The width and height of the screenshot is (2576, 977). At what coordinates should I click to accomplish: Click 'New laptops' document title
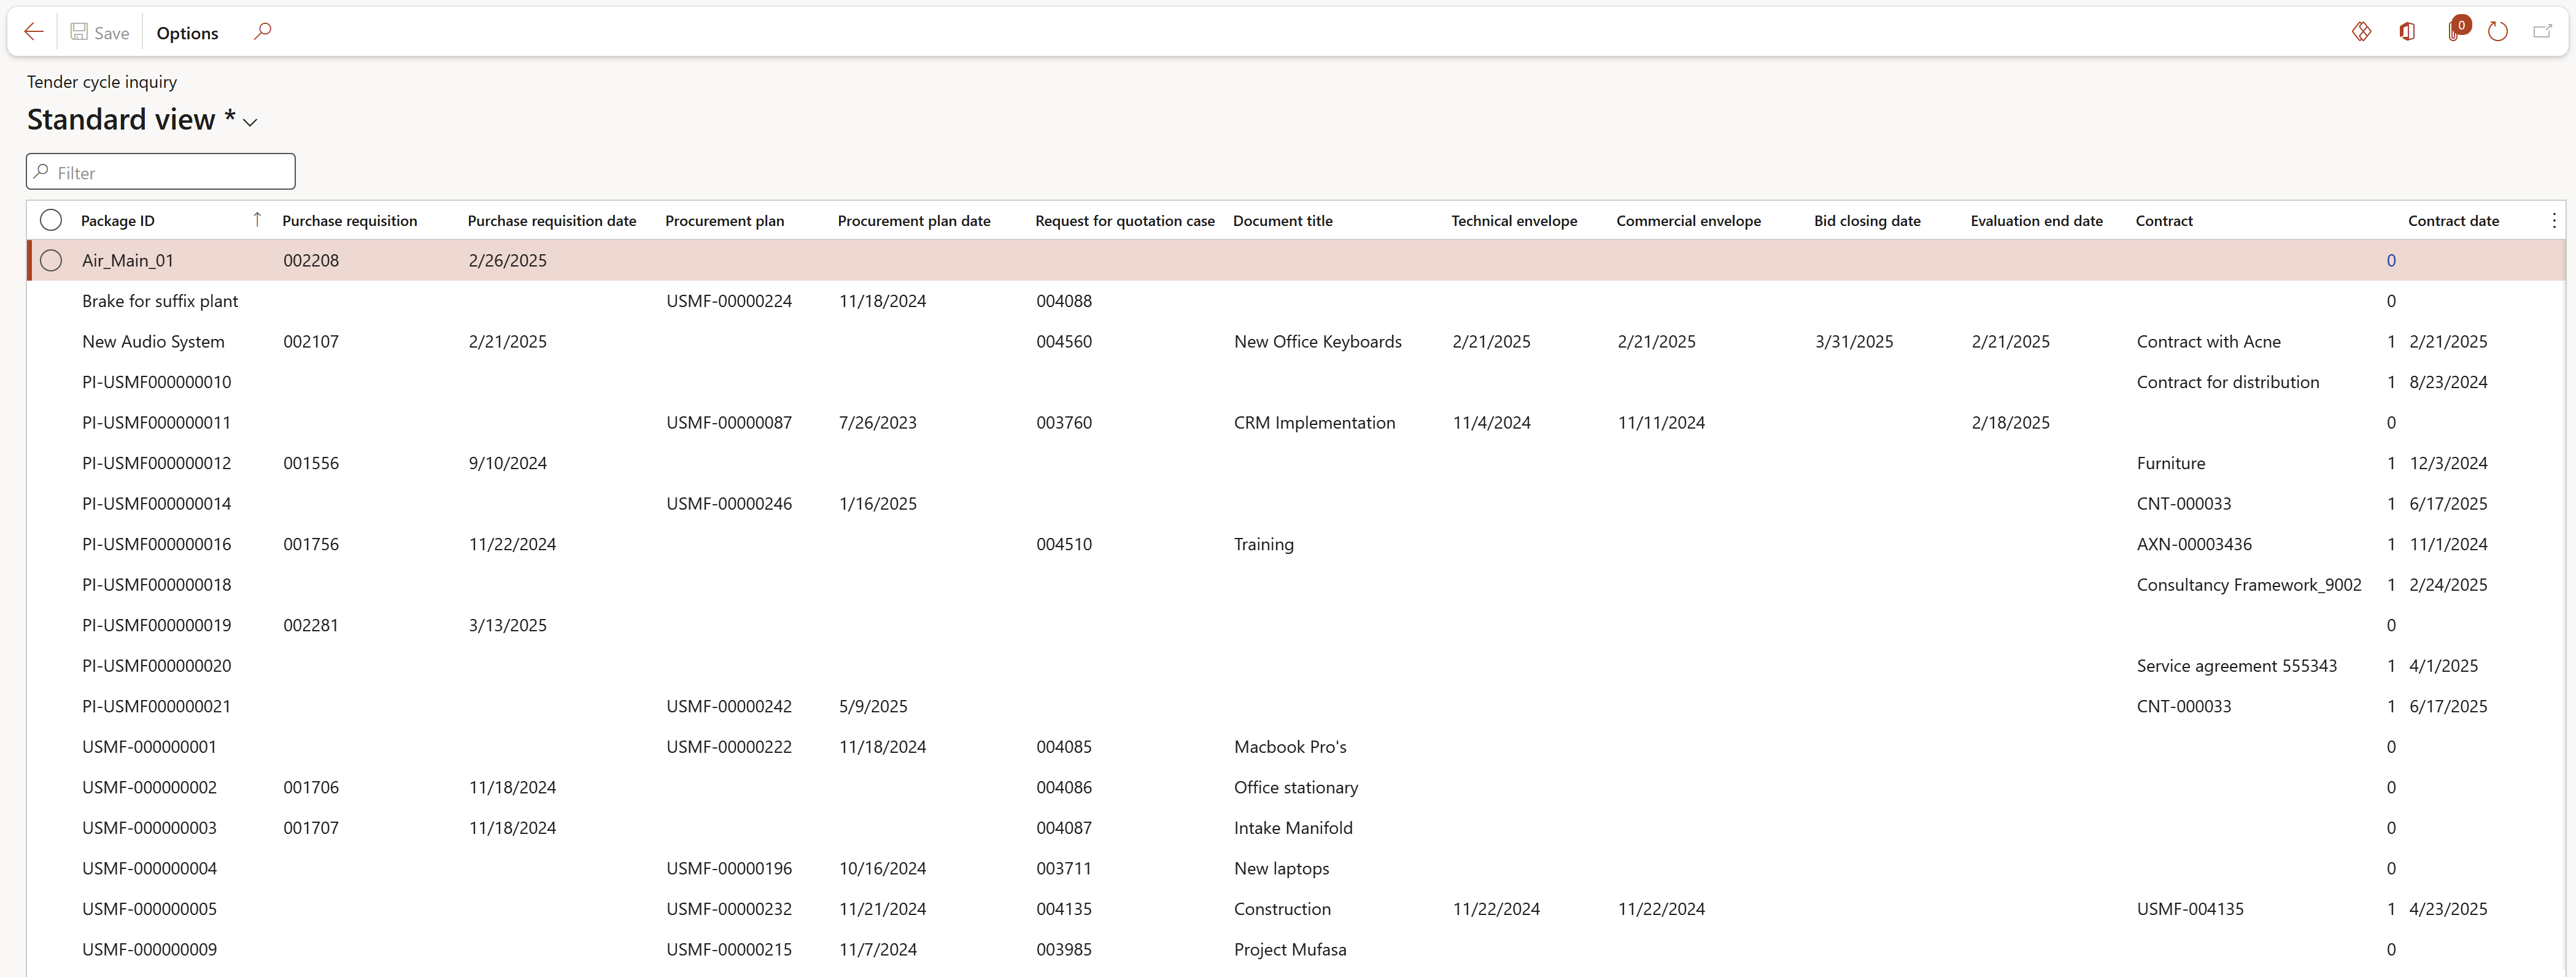1281,868
